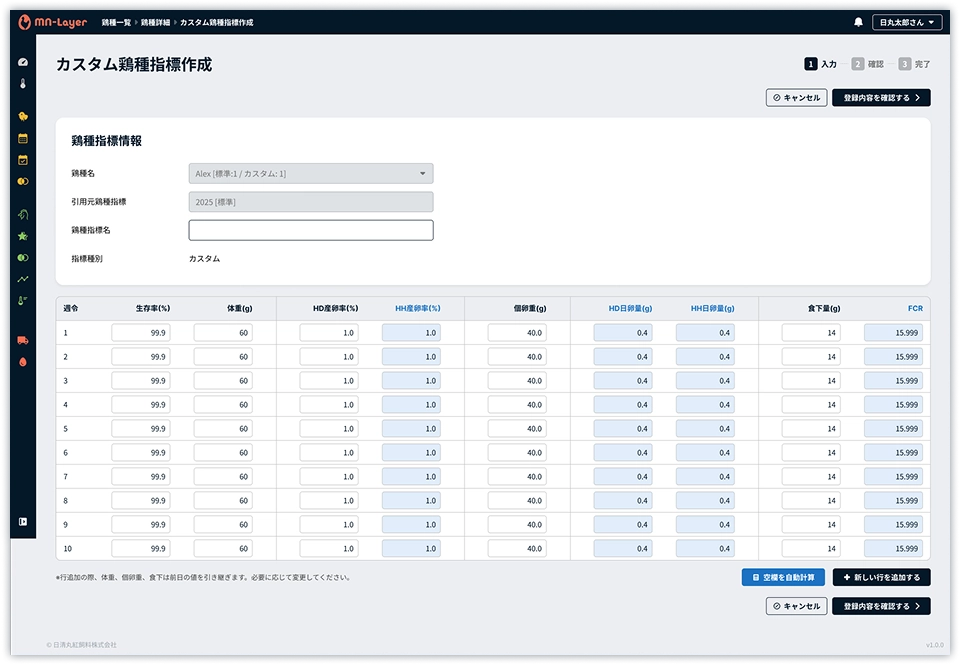Collapse the sidebar with bottom toggle icon
Viewport: 960px width, 665px height.
(x=23, y=521)
